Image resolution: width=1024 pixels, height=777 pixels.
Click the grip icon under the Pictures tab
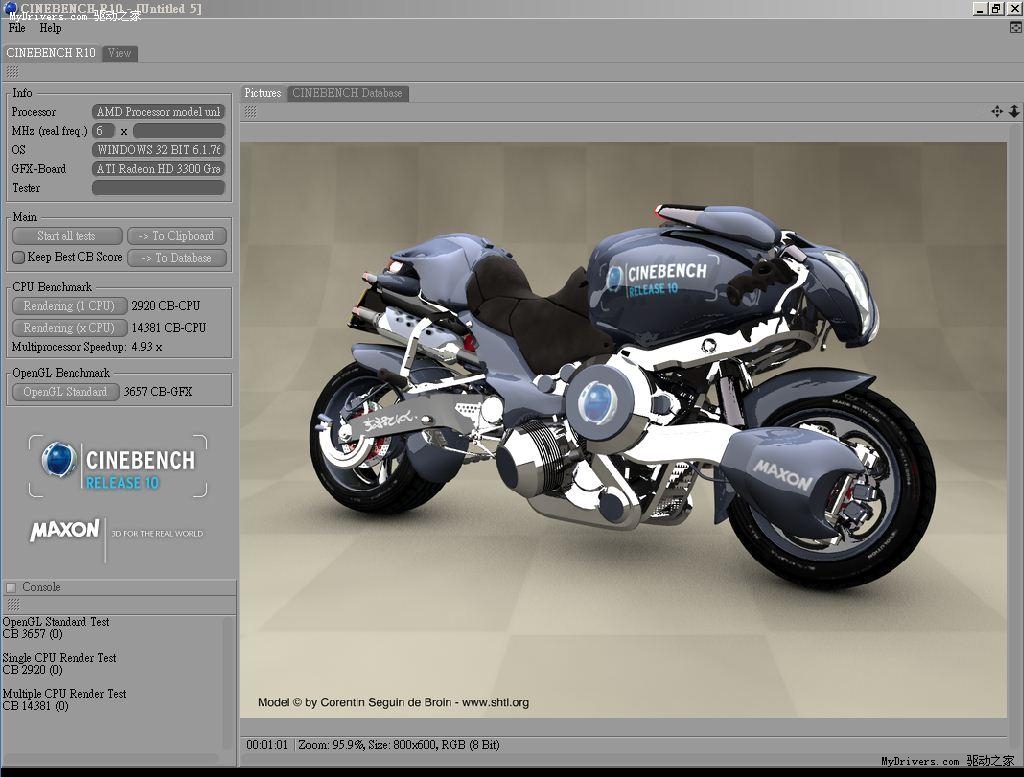click(250, 112)
